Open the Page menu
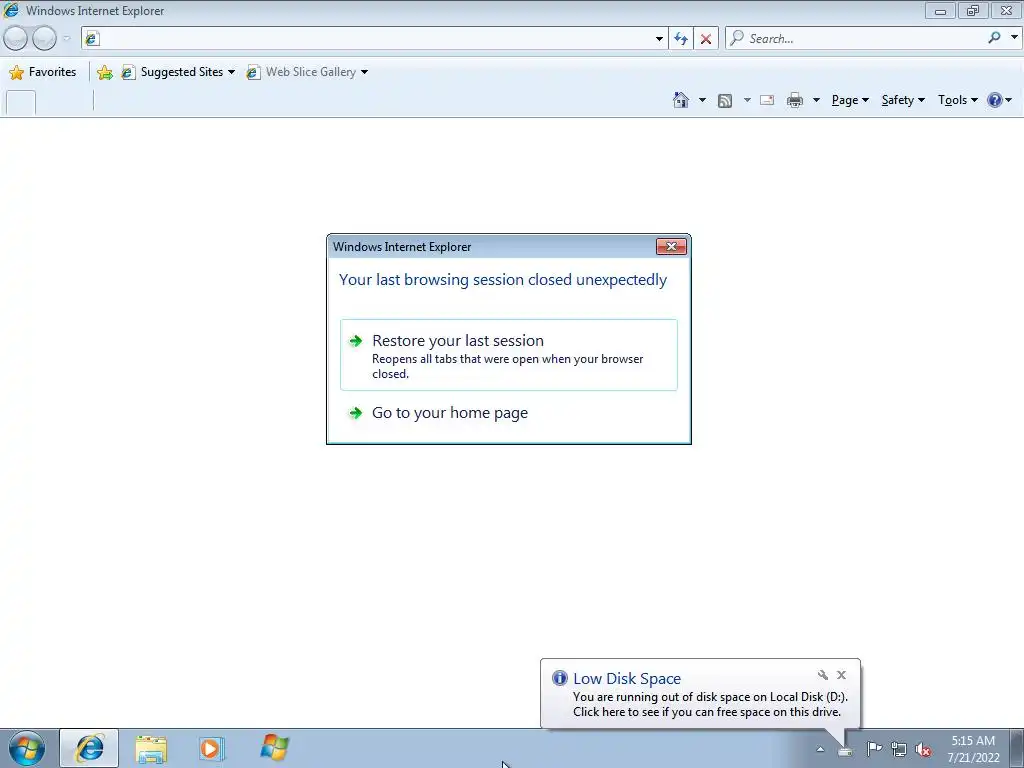1024x768 pixels. click(x=850, y=100)
